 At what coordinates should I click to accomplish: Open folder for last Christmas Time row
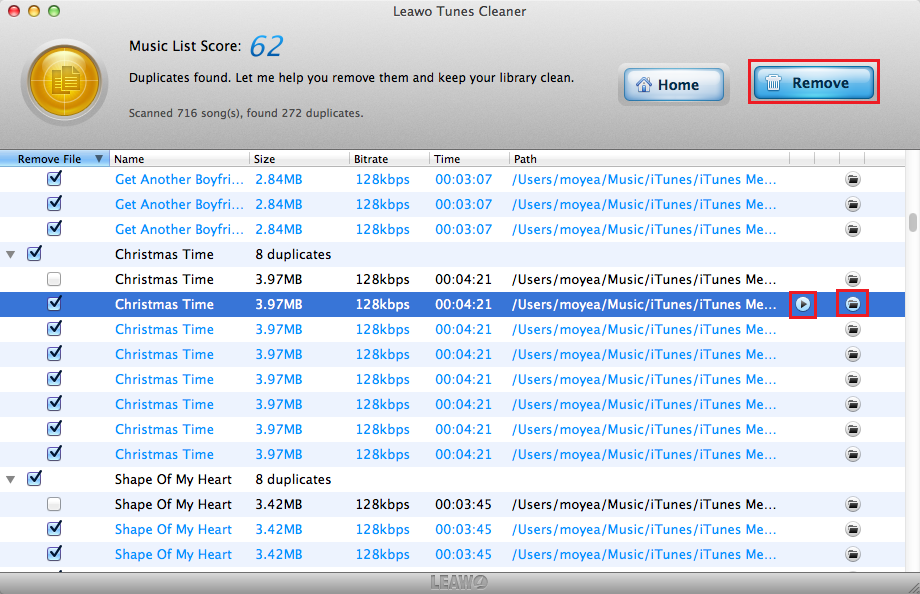852,454
